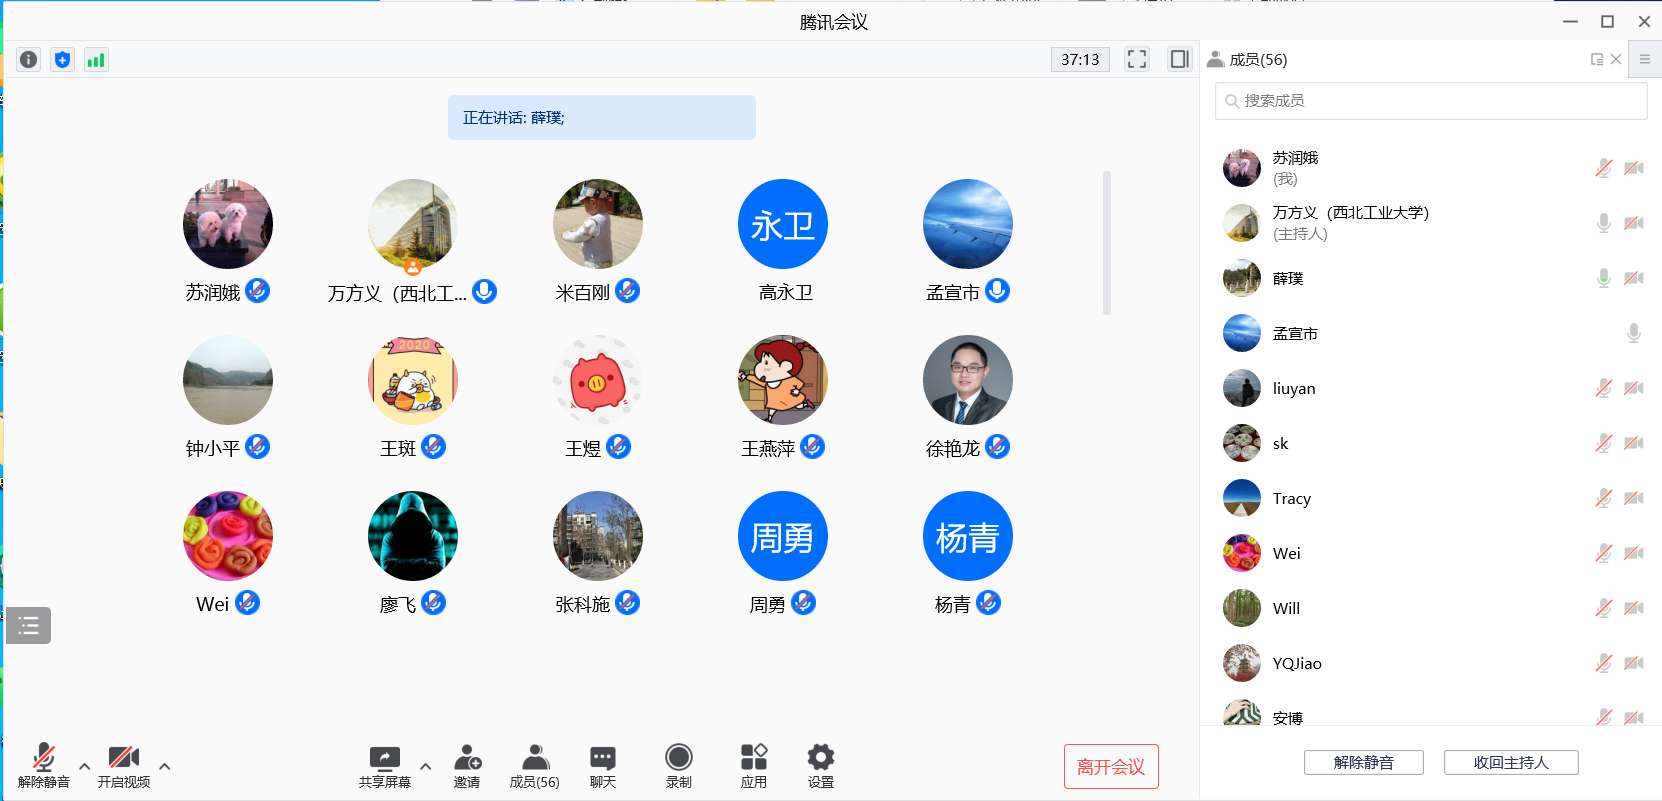Toggle the side panel layout button
Viewport: 1662px width, 801px height.
coord(1180,59)
